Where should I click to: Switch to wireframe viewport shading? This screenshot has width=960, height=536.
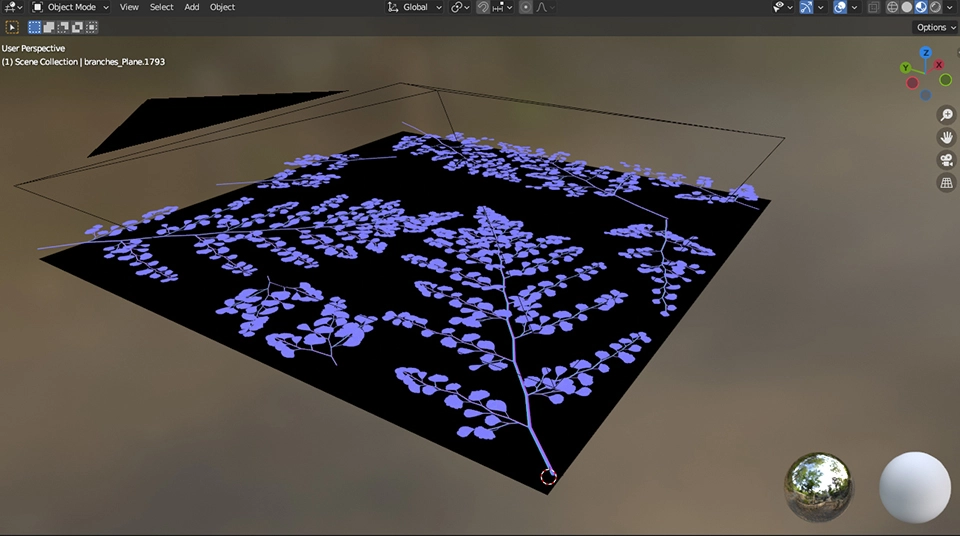pyautogui.click(x=892, y=7)
